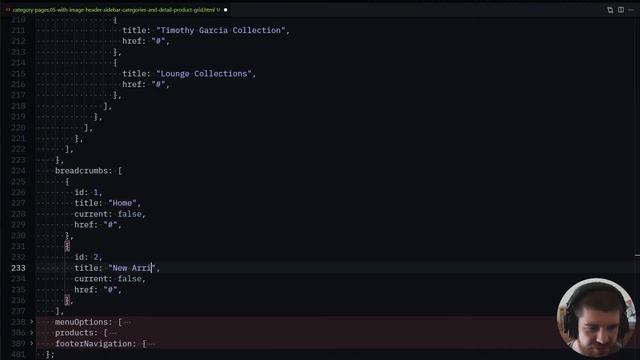Click the id: 2 line

(x=88, y=257)
